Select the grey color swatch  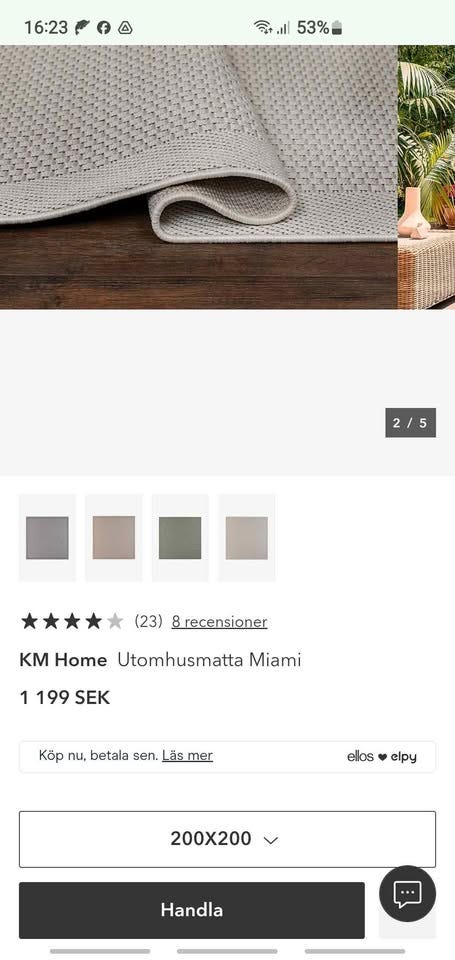click(x=47, y=538)
